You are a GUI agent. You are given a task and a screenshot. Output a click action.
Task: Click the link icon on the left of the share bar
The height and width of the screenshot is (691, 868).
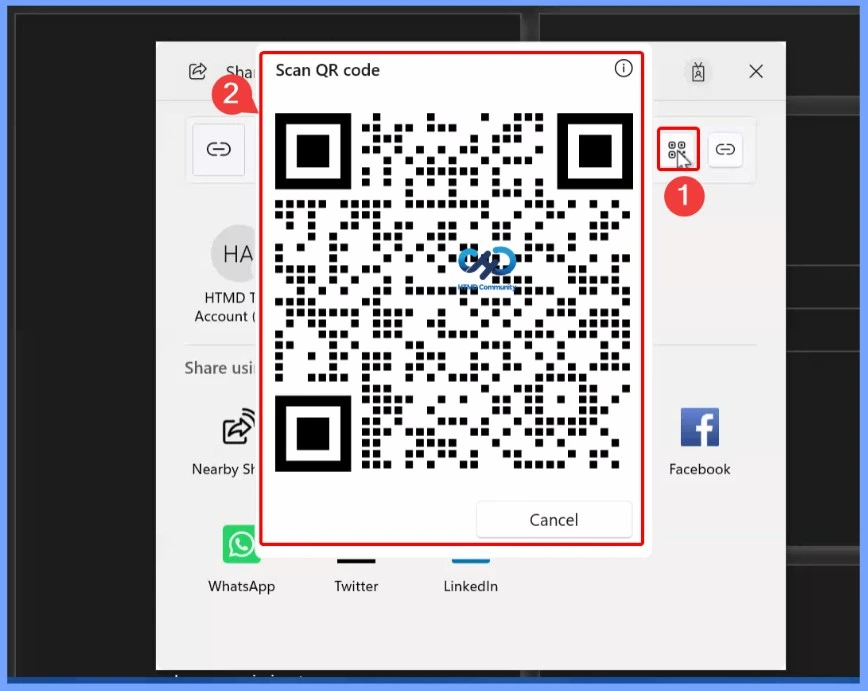tap(219, 149)
